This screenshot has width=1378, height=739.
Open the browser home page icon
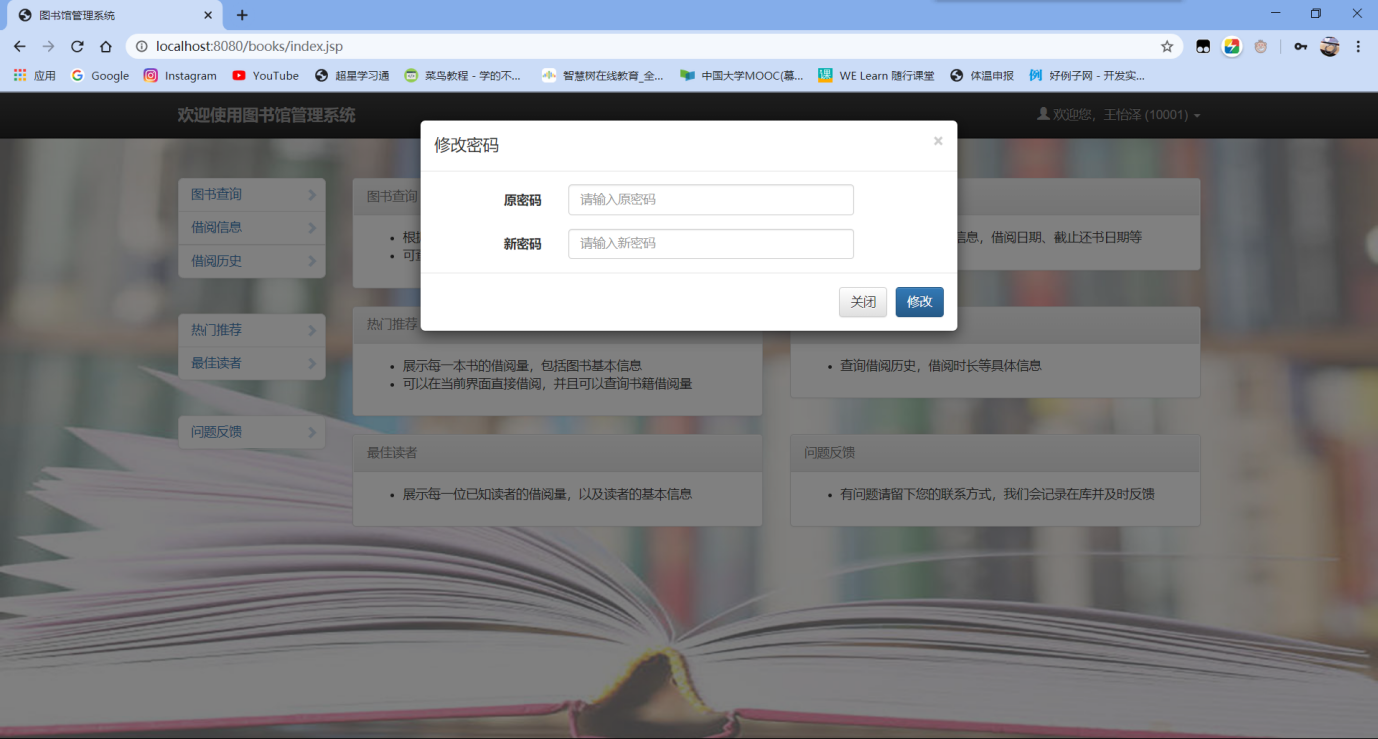tap(106, 46)
